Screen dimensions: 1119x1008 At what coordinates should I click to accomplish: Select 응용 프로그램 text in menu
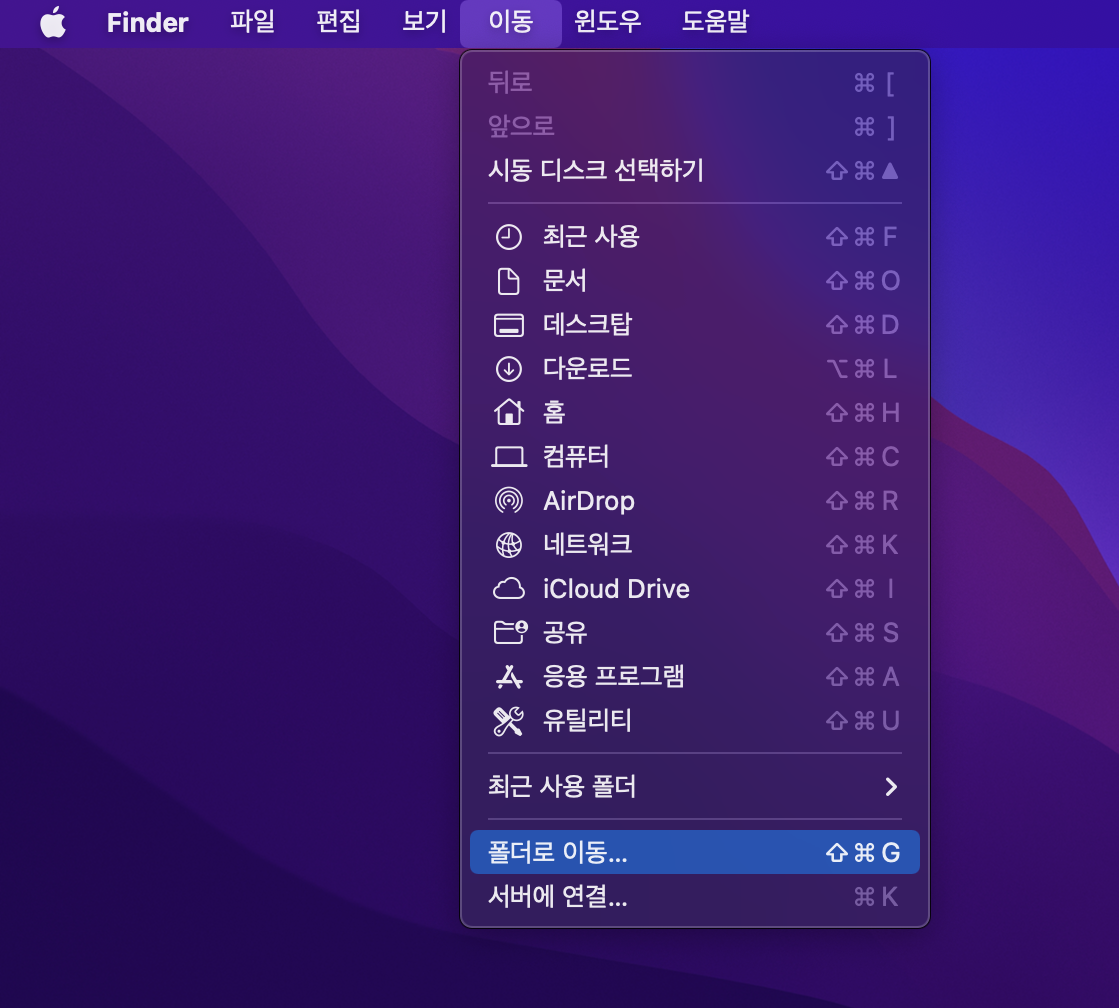click(x=614, y=677)
